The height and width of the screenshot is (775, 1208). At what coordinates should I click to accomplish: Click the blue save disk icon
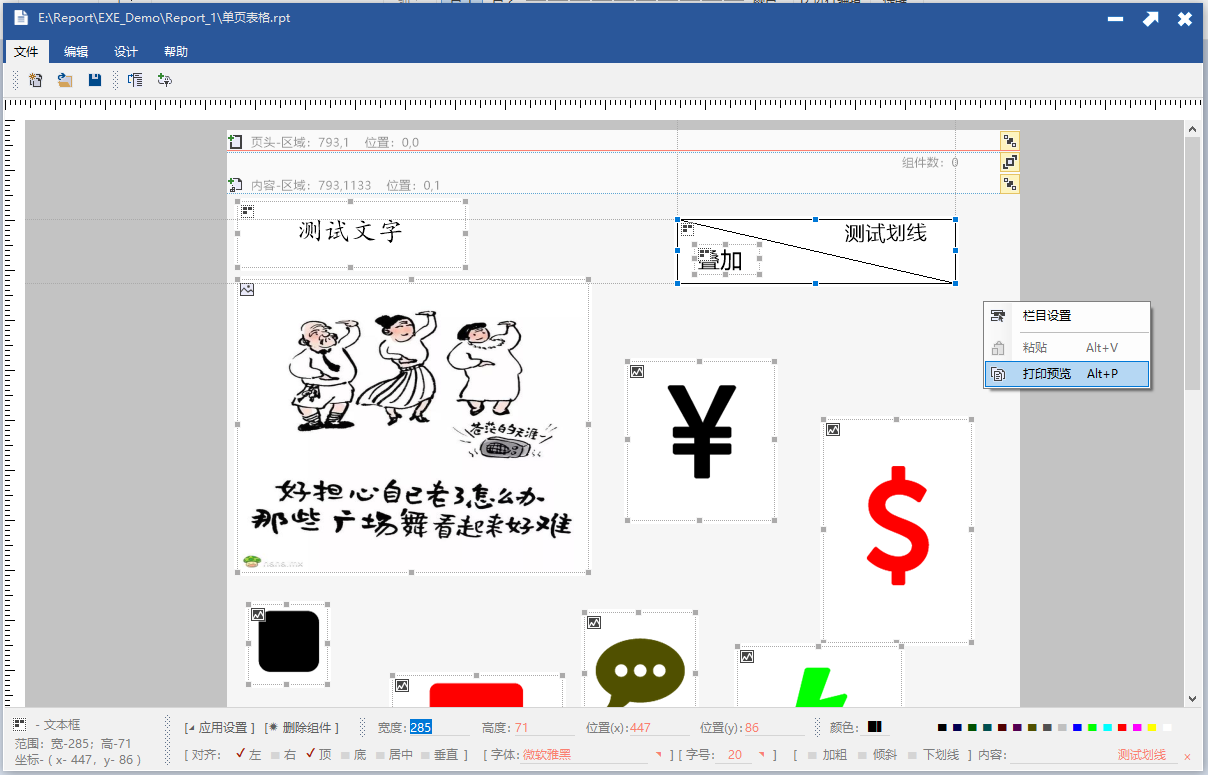(x=95, y=80)
